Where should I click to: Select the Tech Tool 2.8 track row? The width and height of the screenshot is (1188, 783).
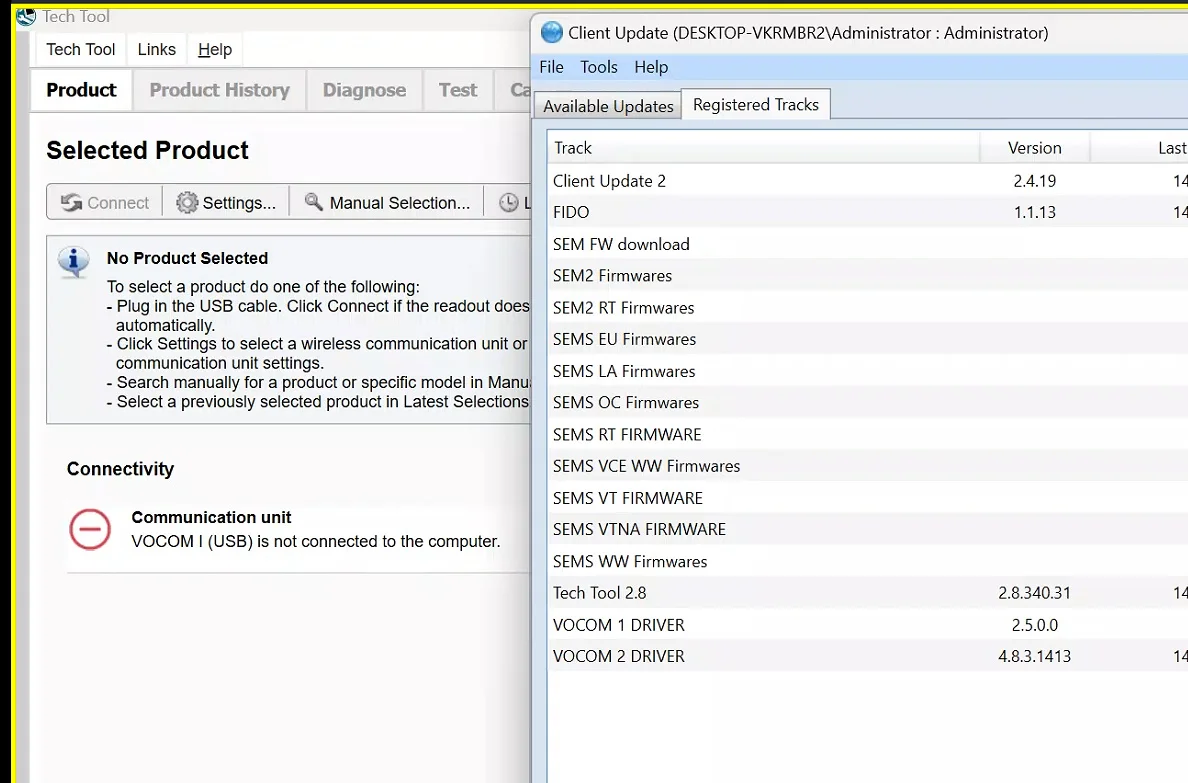(868, 593)
